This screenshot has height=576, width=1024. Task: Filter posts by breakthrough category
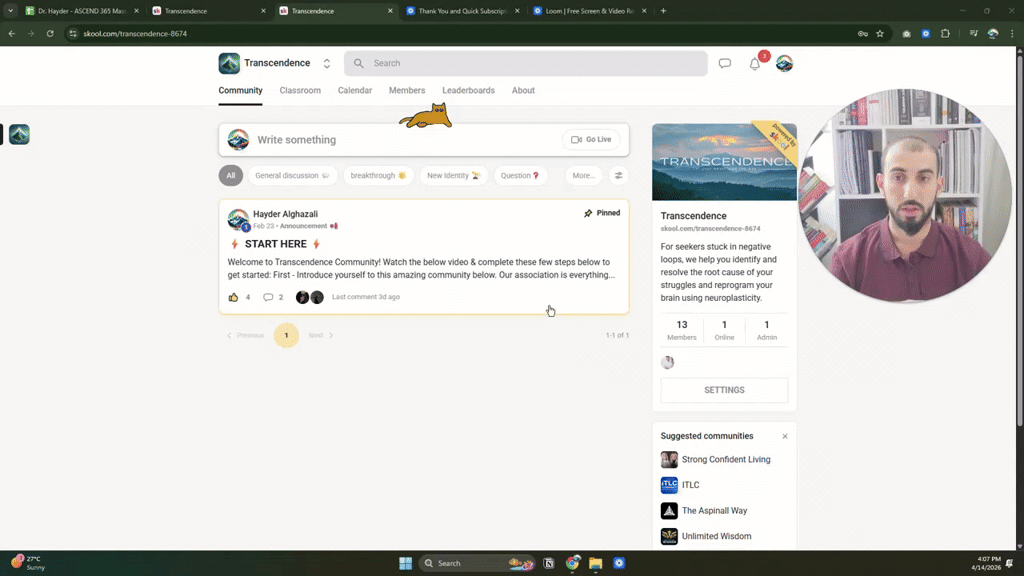pos(378,175)
